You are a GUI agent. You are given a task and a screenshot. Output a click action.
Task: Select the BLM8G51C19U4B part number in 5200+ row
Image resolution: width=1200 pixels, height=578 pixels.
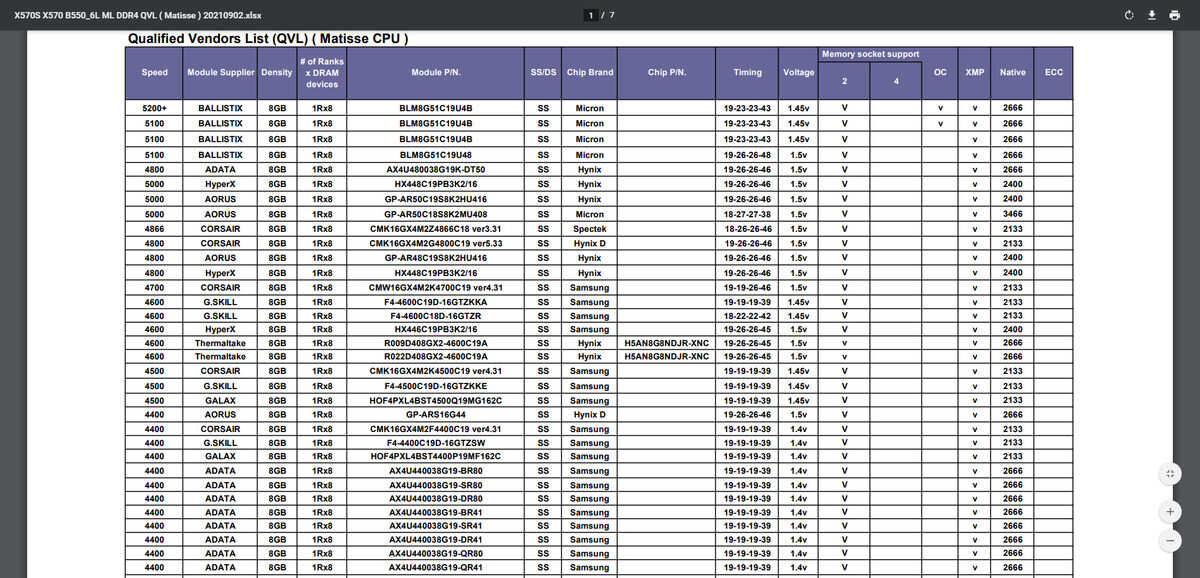(436, 107)
